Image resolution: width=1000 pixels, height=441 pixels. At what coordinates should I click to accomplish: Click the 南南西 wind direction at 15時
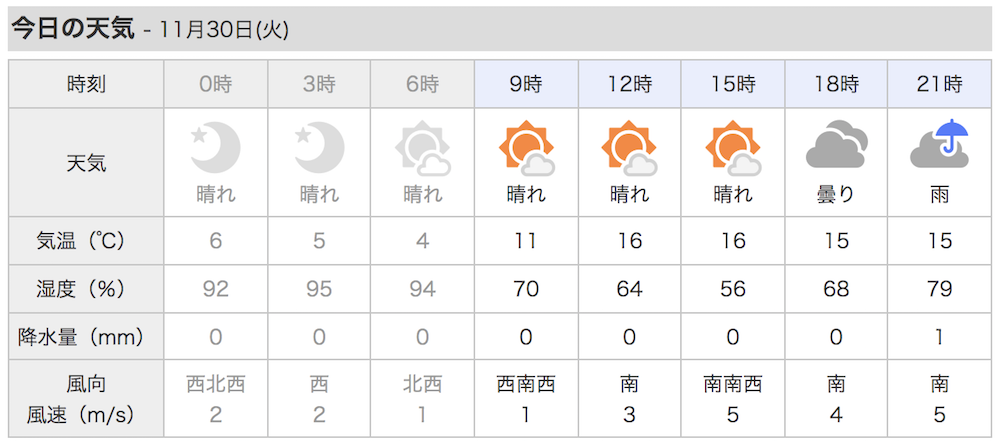[x=733, y=384]
